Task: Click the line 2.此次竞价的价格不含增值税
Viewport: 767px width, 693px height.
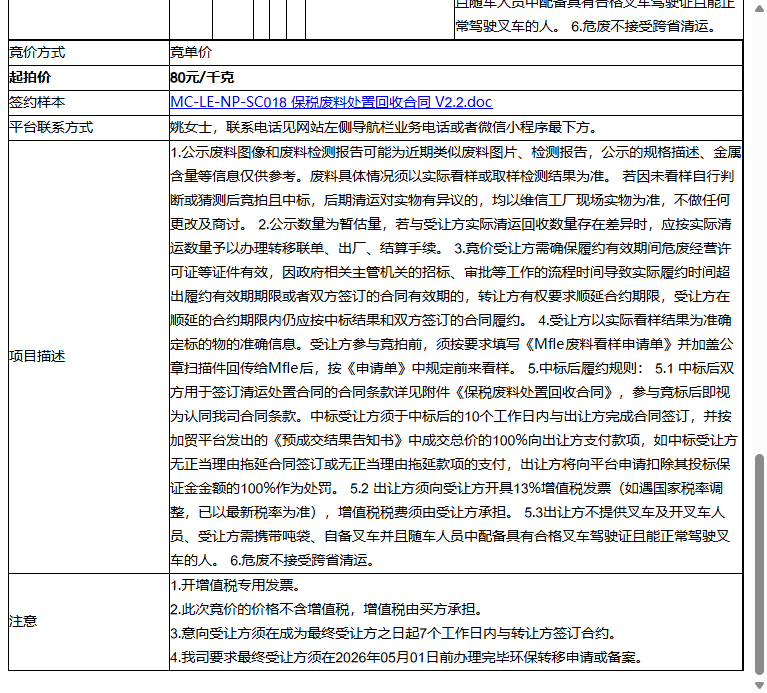Action: click(327, 609)
